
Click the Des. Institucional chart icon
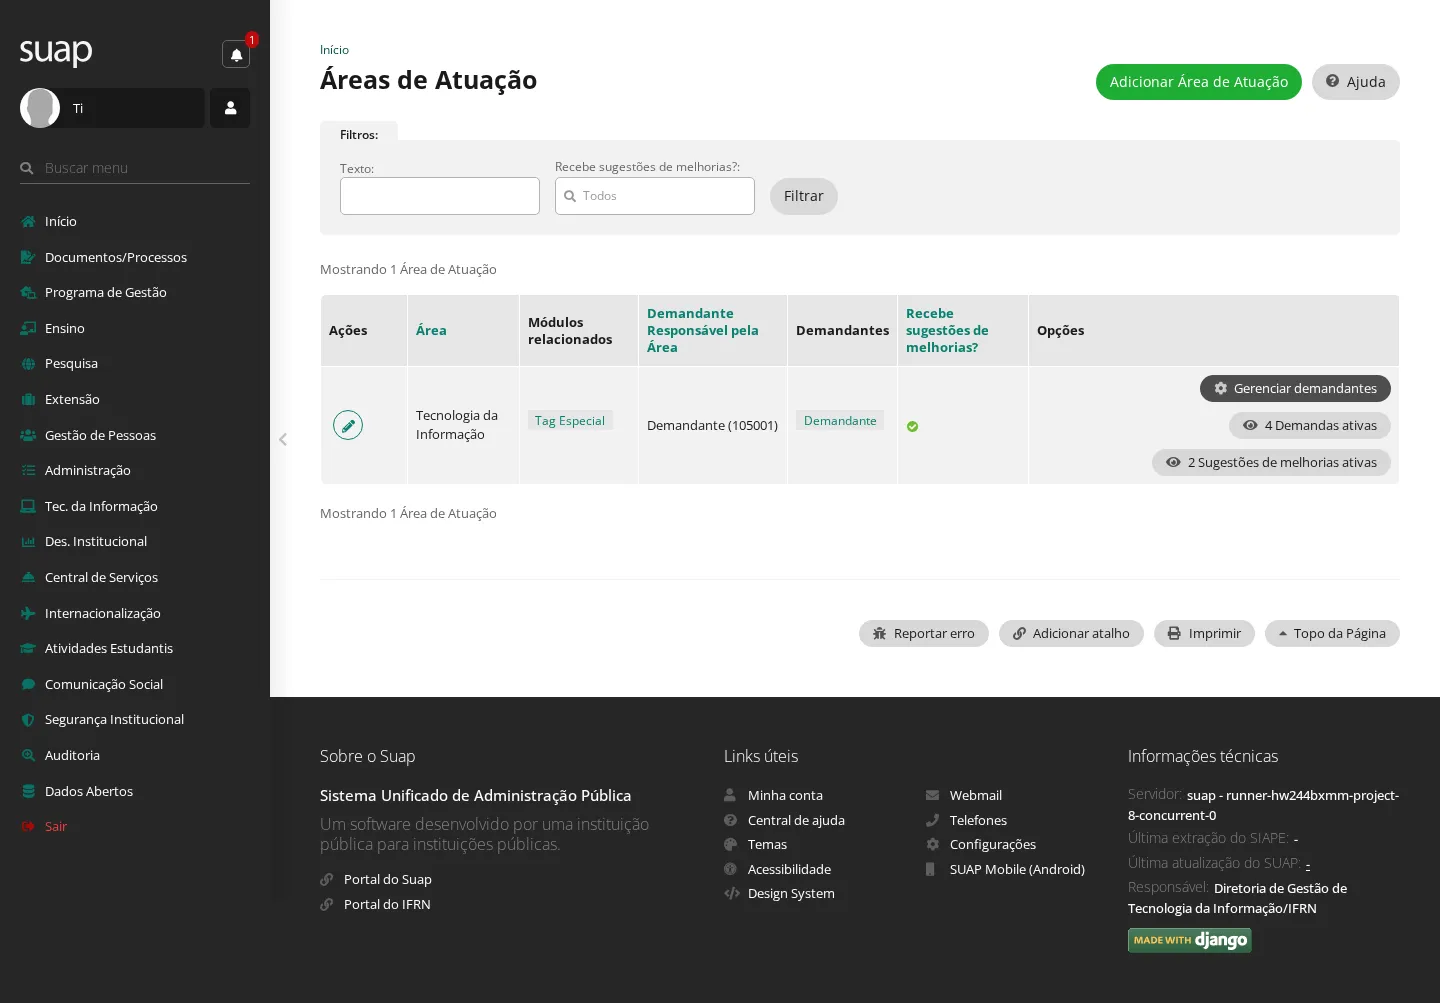point(28,542)
